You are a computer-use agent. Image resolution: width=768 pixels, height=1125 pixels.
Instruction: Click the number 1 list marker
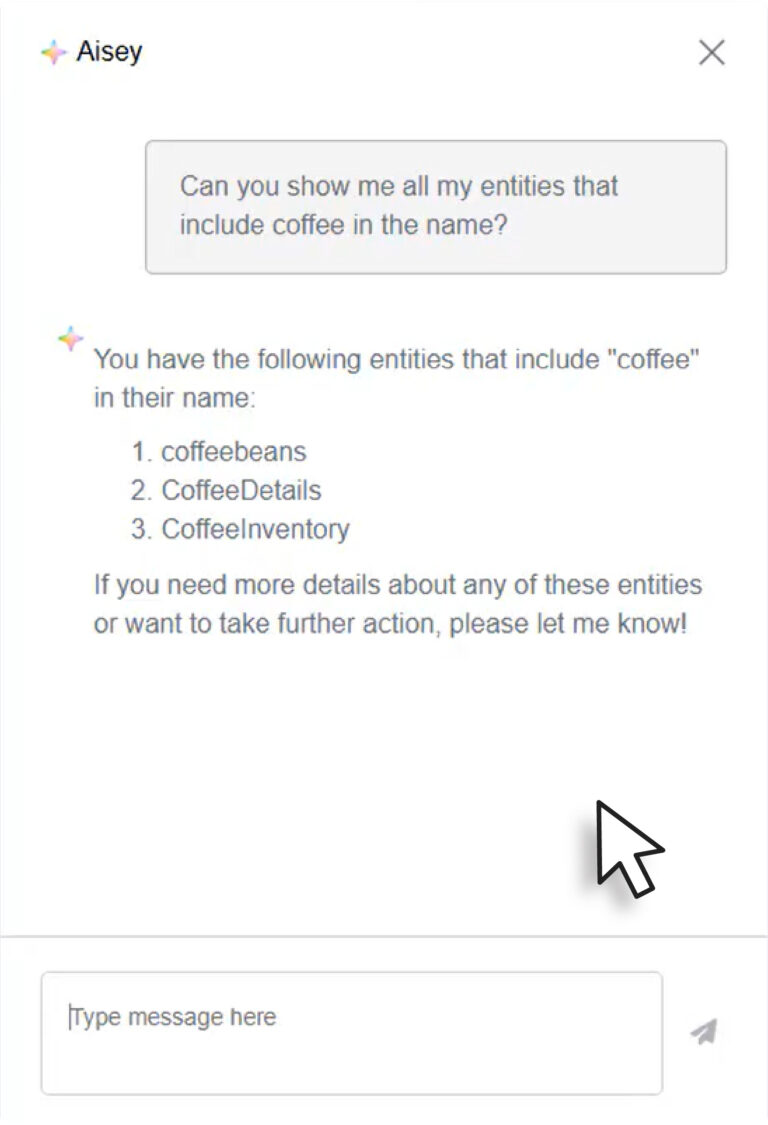pyautogui.click(x=141, y=452)
